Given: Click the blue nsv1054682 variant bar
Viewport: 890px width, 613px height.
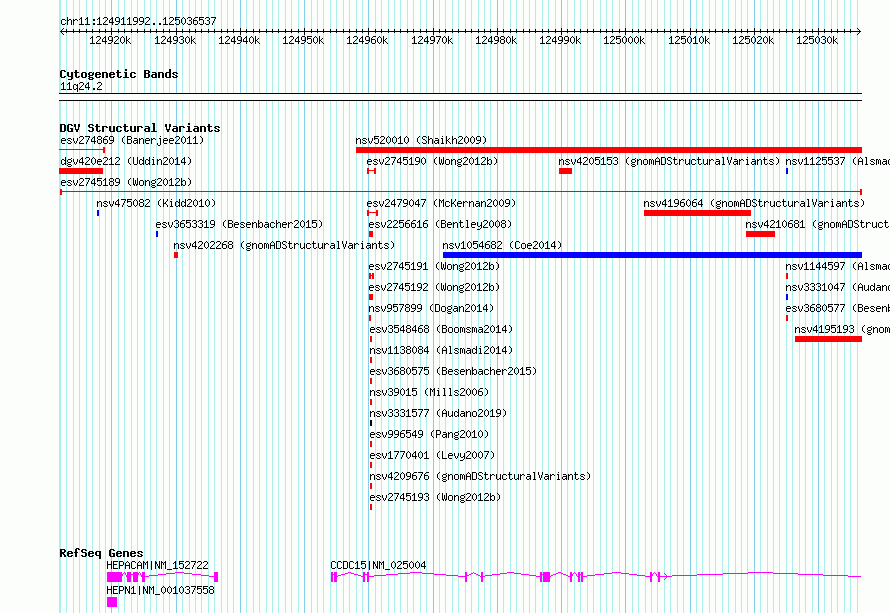Looking at the screenshot, I should (652, 255).
